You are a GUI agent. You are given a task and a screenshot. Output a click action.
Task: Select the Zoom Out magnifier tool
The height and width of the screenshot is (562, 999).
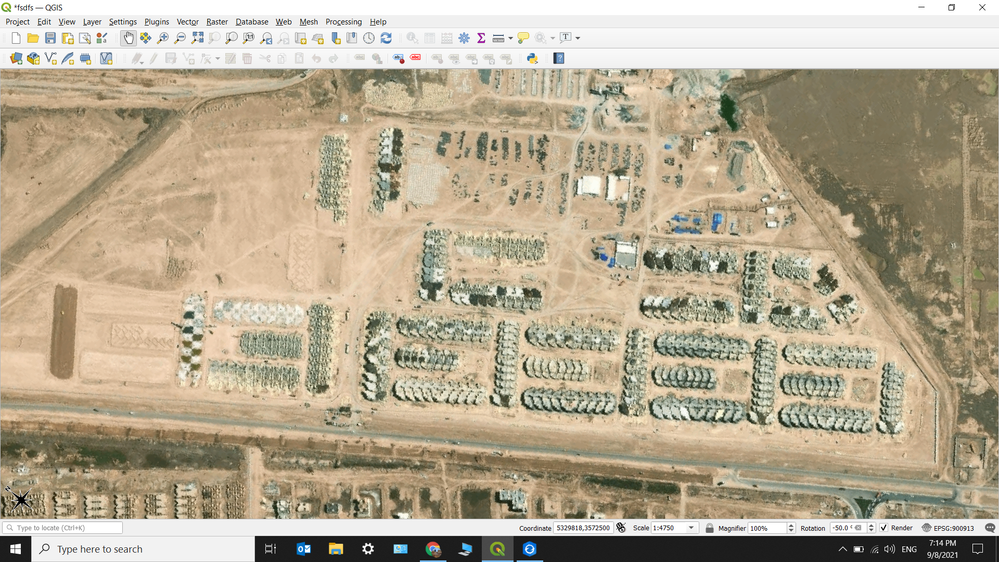tap(180, 38)
